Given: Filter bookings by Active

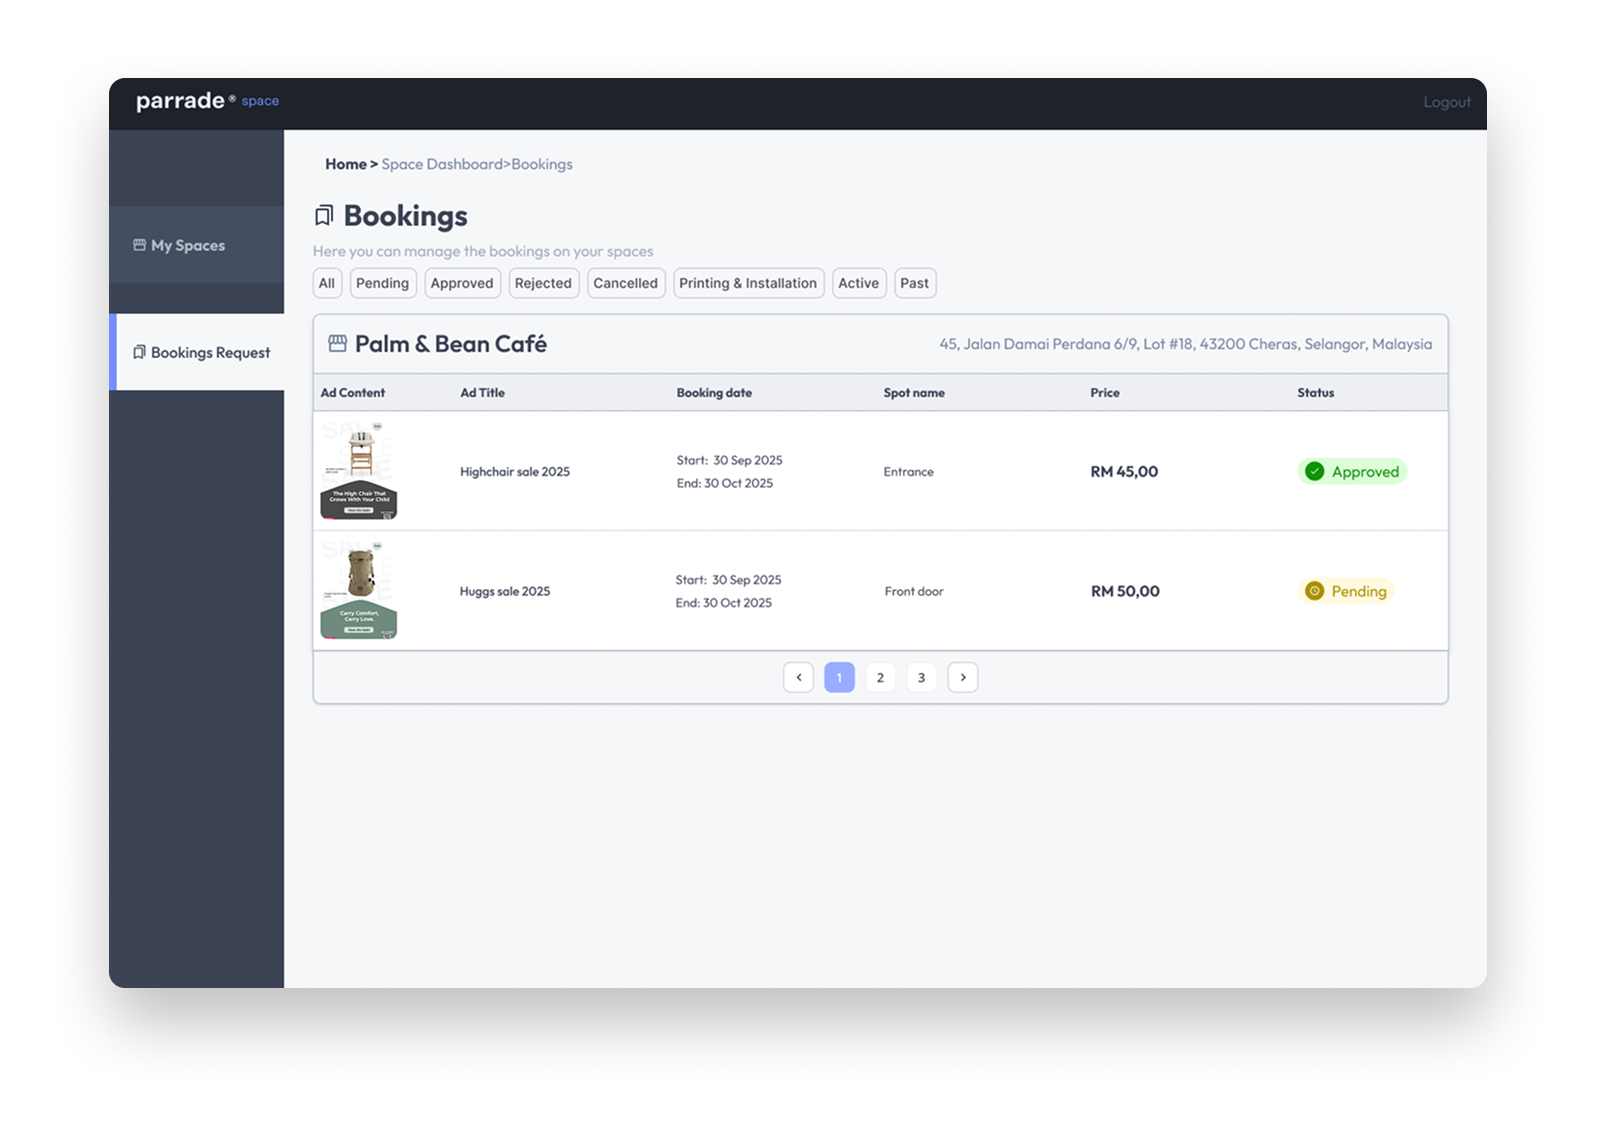Looking at the screenshot, I should (x=859, y=283).
